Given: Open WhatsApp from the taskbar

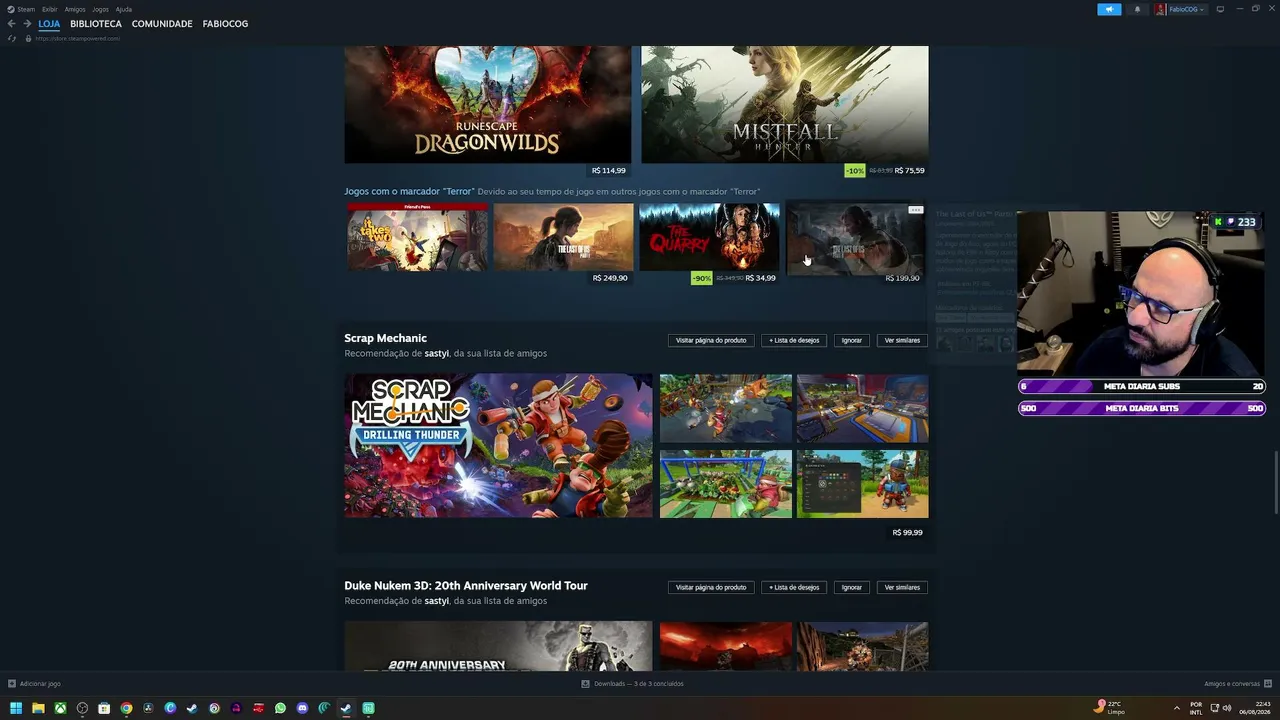Looking at the screenshot, I should 280,708.
